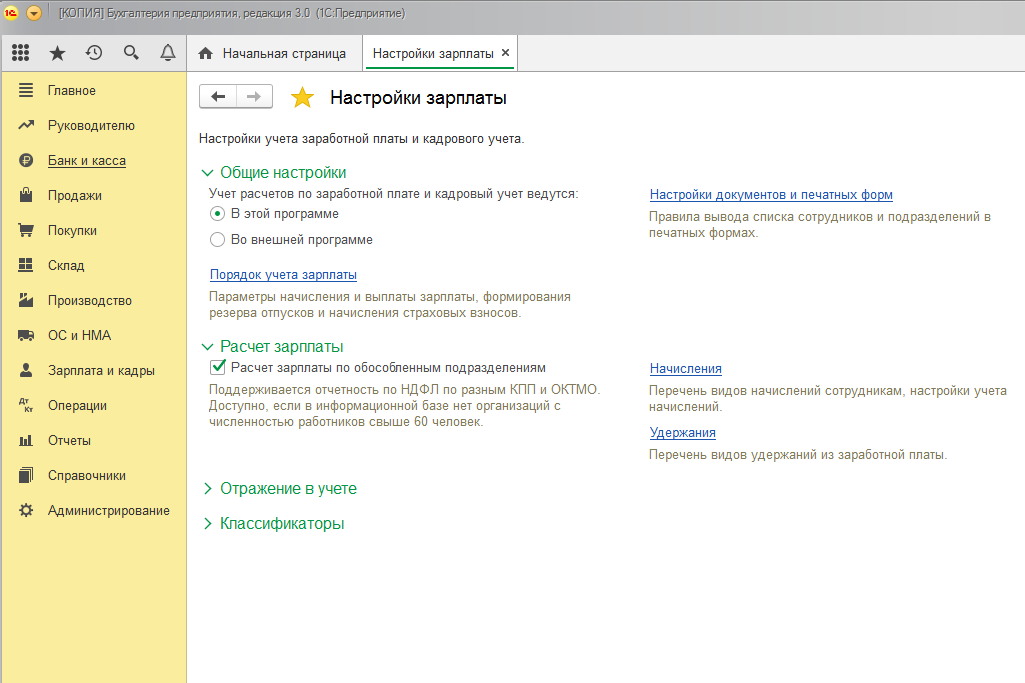Click the Home icon on start page tab
The image size is (1025, 683).
[206, 54]
